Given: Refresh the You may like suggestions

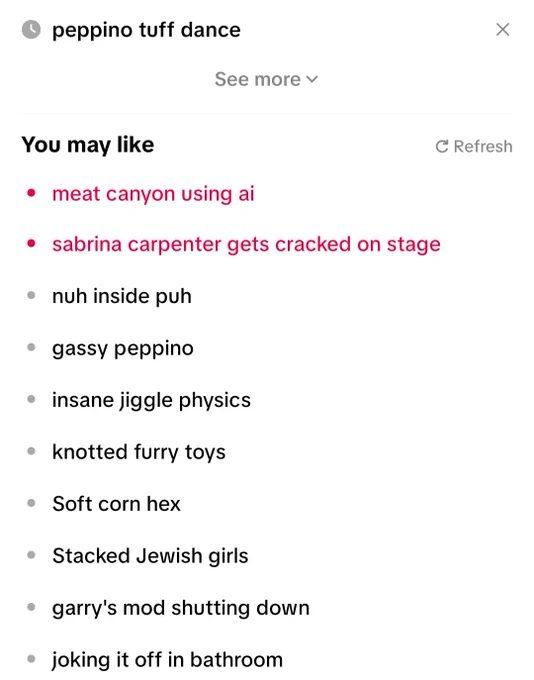Looking at the screenshot, I should point(474,147).
